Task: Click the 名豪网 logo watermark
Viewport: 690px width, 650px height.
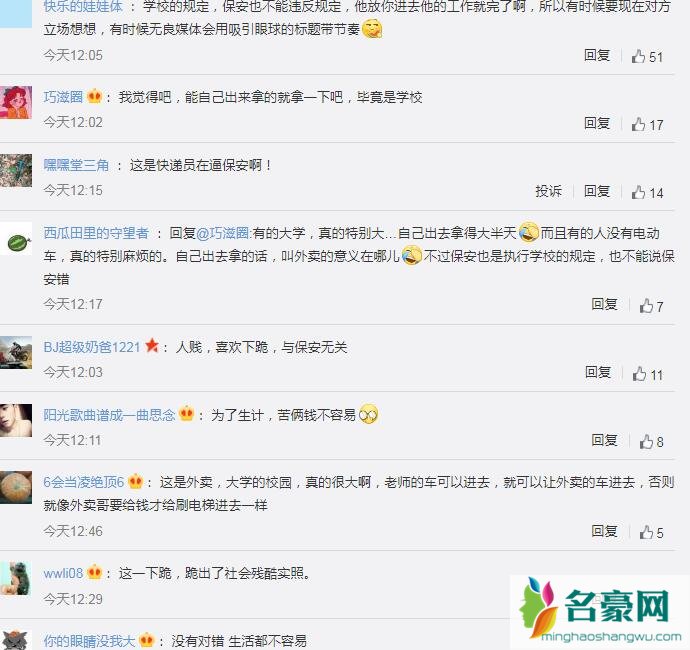Action: [x=600, y=612]
